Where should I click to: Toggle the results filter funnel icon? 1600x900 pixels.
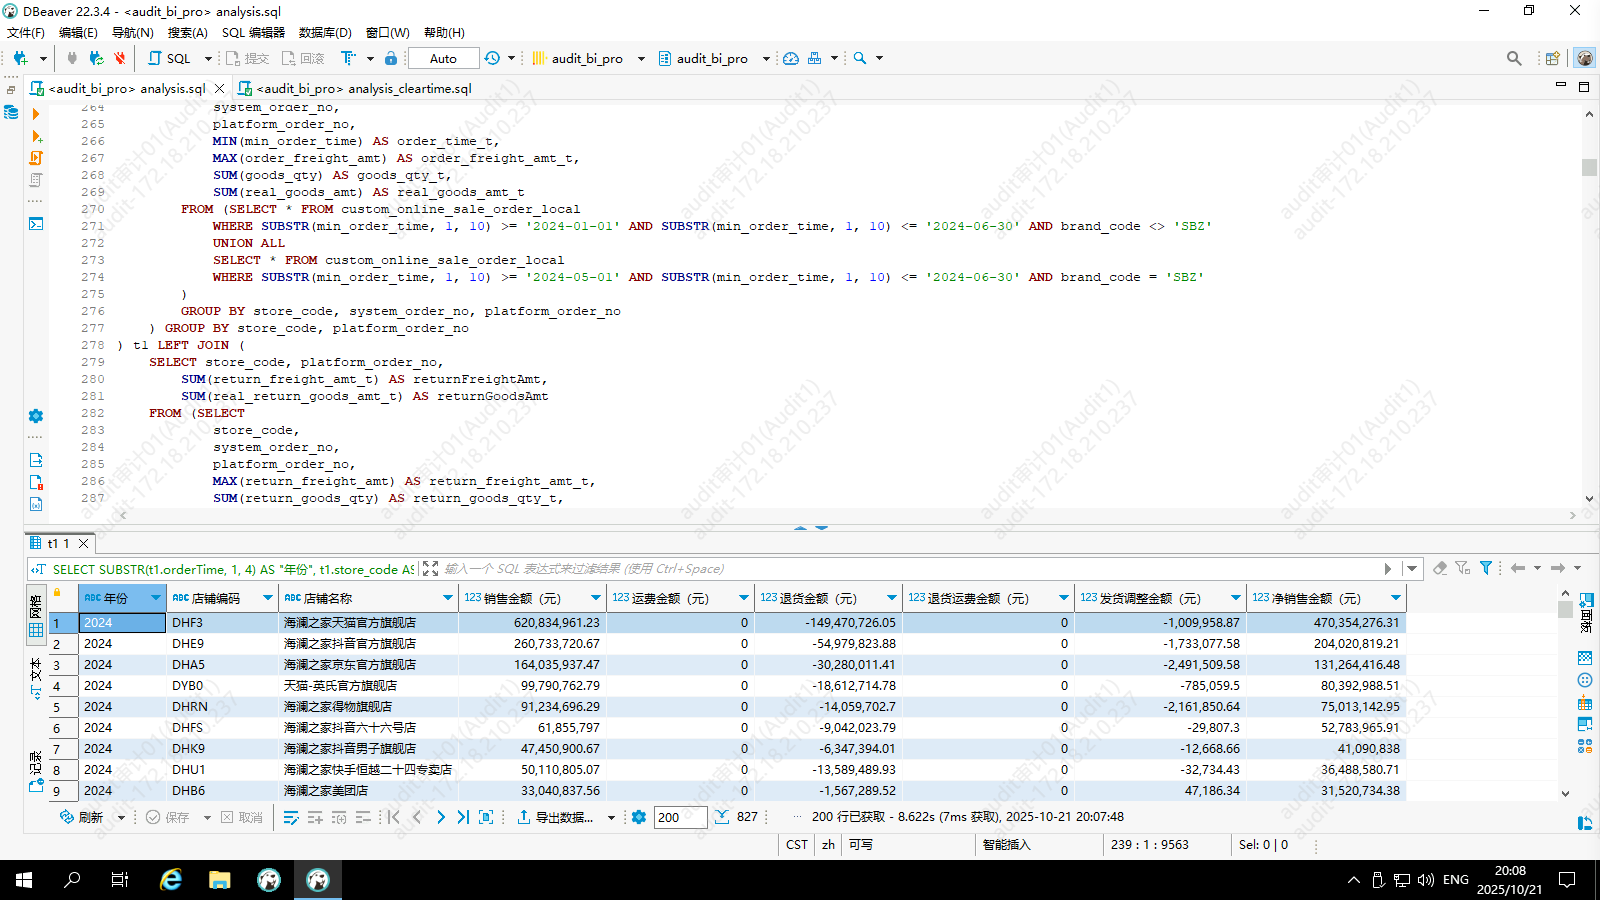[1486, 568]
